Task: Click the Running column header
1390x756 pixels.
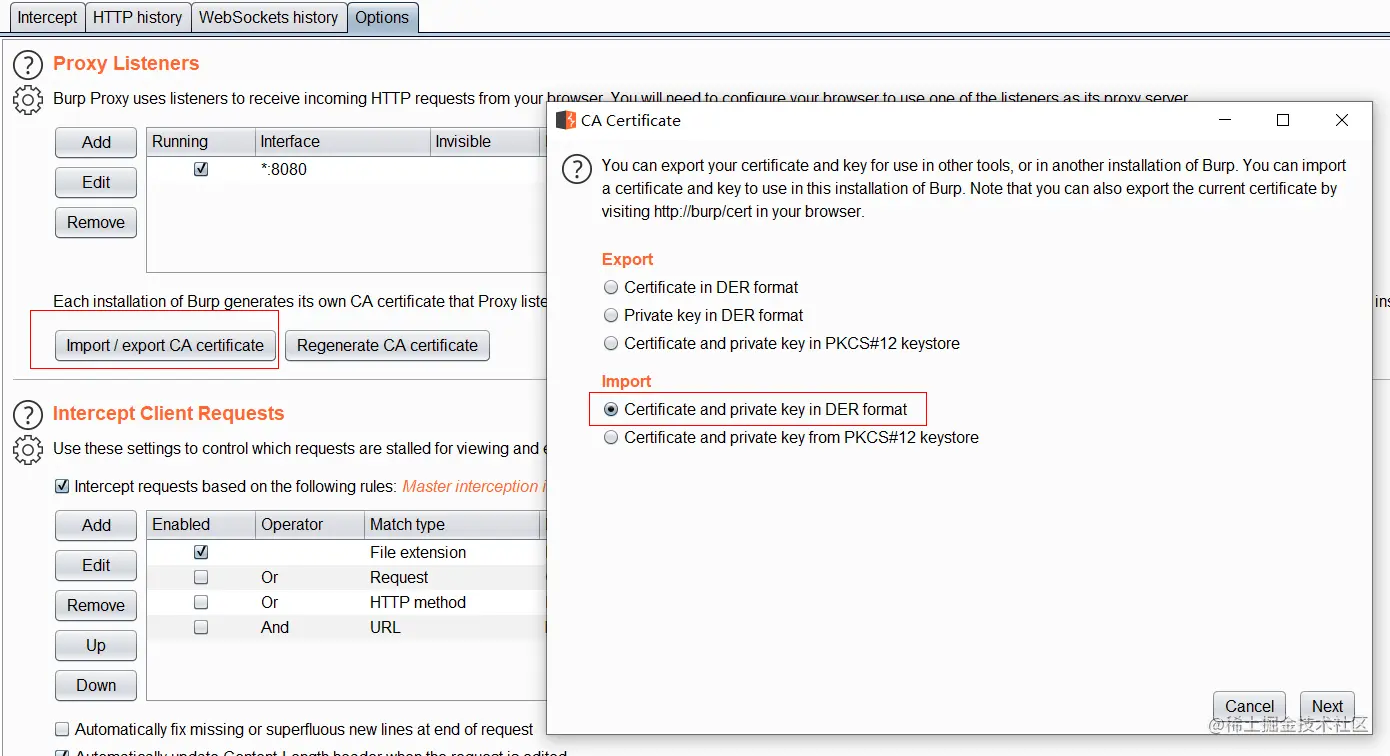Action: pyautogui.click(x=201, y=142)
